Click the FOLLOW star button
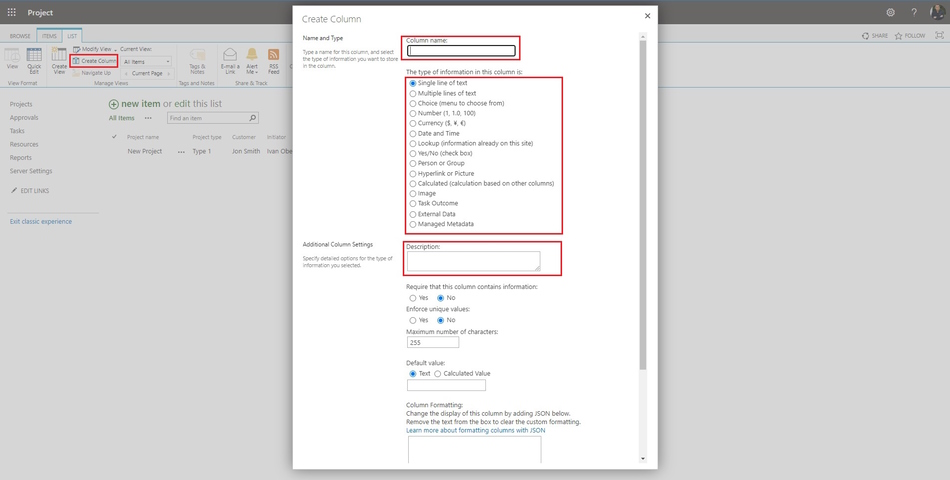950x480 pixels. [x=910, y=36]
